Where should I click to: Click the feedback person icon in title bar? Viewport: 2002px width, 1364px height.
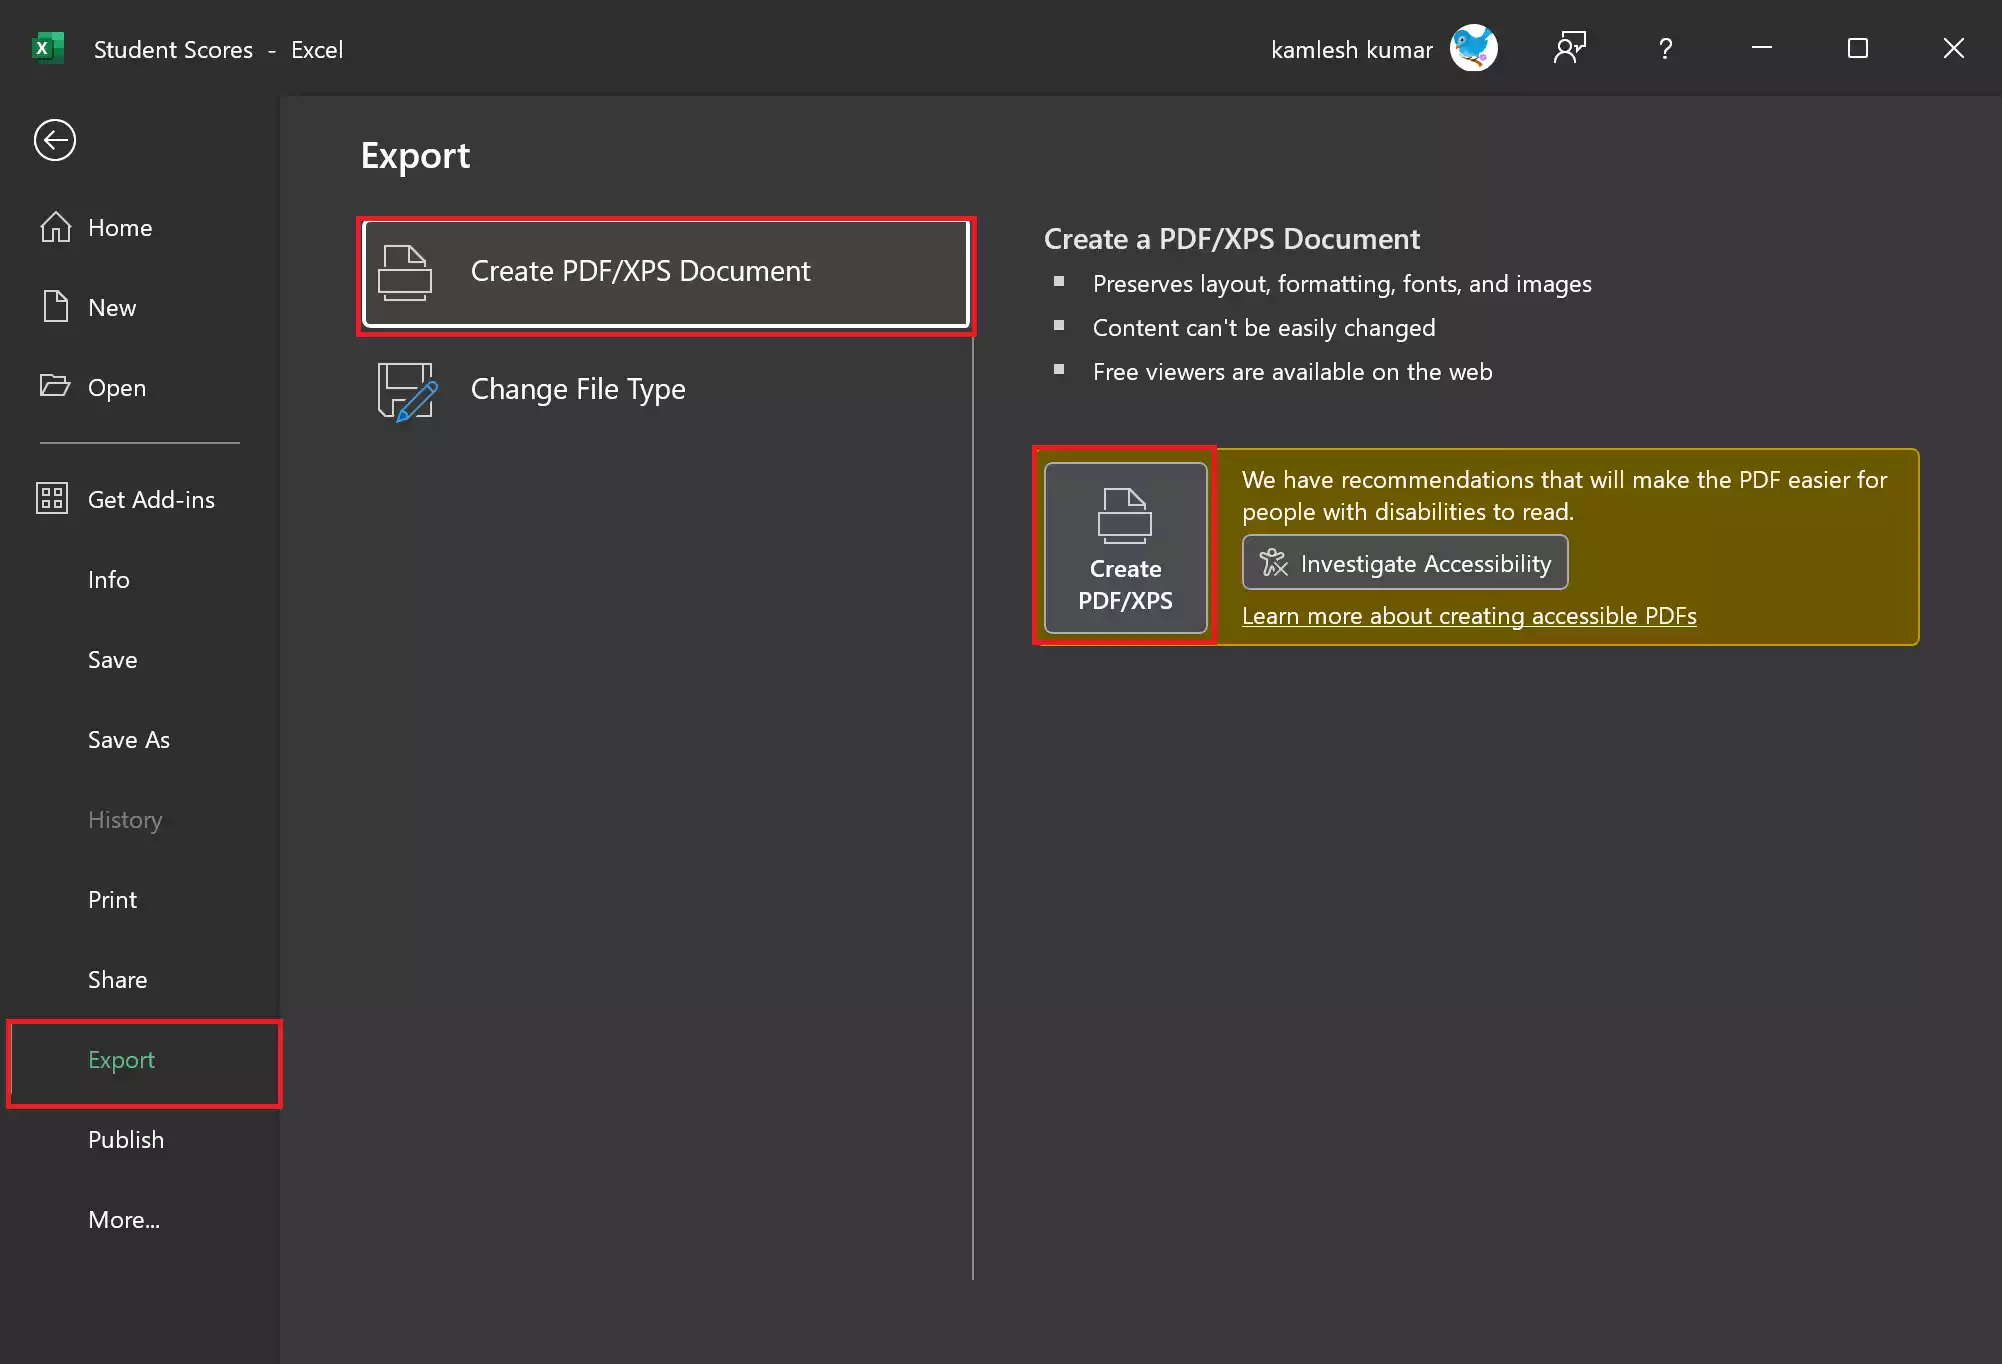click(x=1569, y=48)
